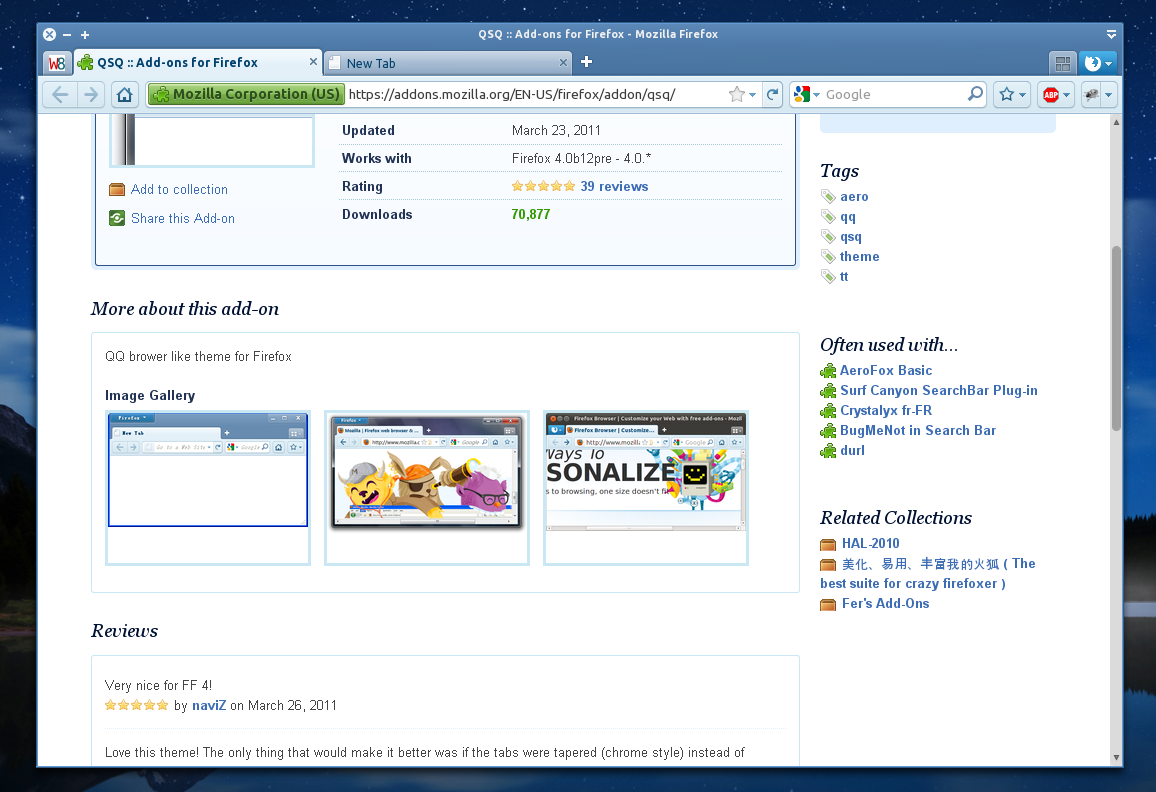The image size is (1156, 792).
Task: Open the 39 reviews link
Action: (614, 187)
